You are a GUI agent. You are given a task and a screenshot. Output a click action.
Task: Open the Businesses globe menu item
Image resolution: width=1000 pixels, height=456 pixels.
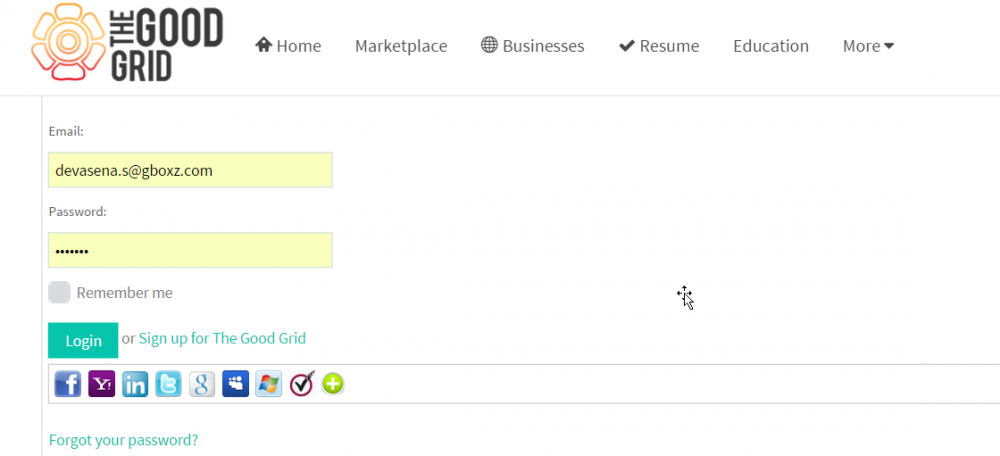pyautogui.click(x=533, y=46)
